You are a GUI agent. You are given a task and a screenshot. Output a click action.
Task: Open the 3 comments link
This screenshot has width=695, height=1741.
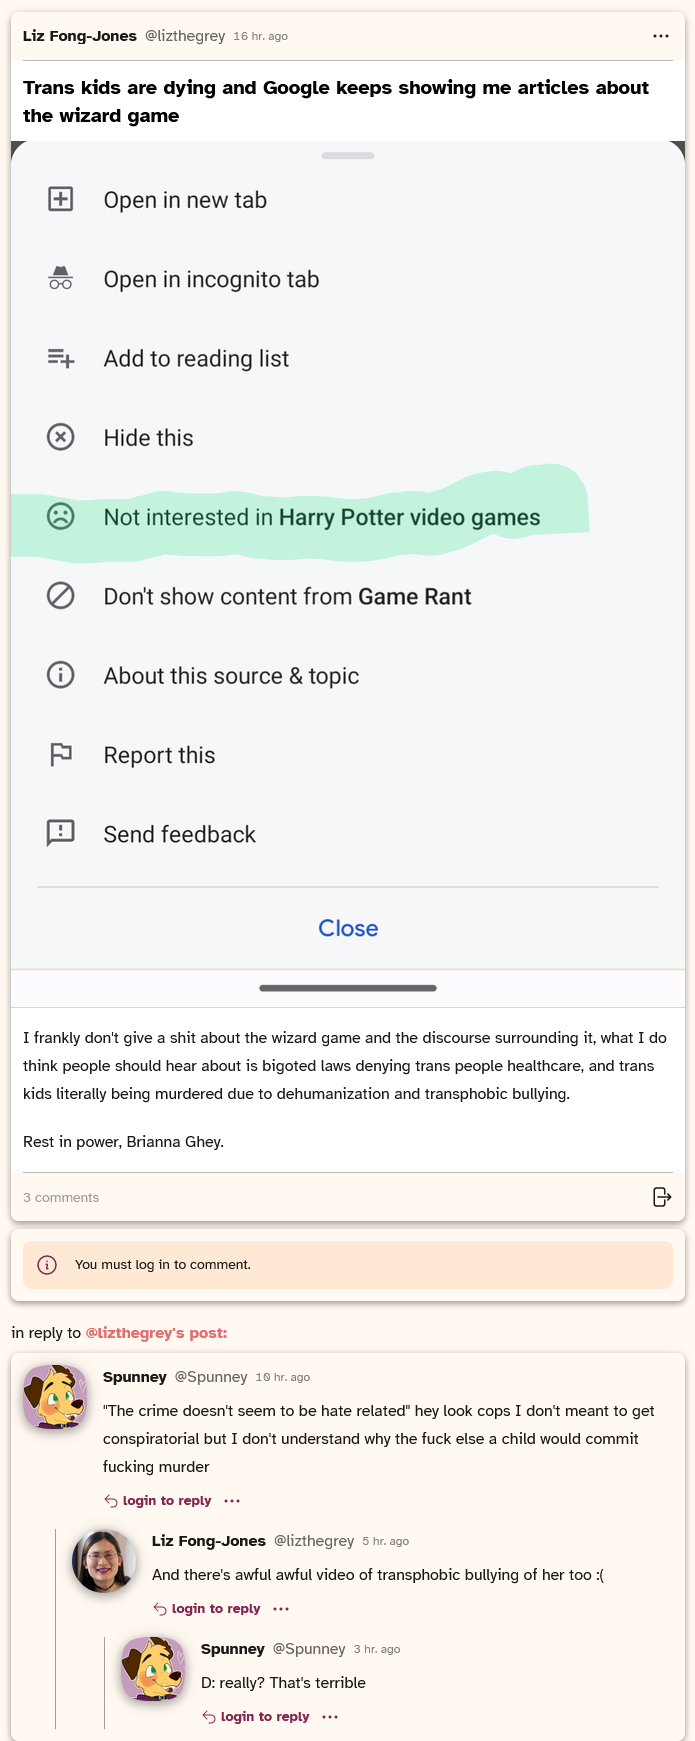(61, 1197)
